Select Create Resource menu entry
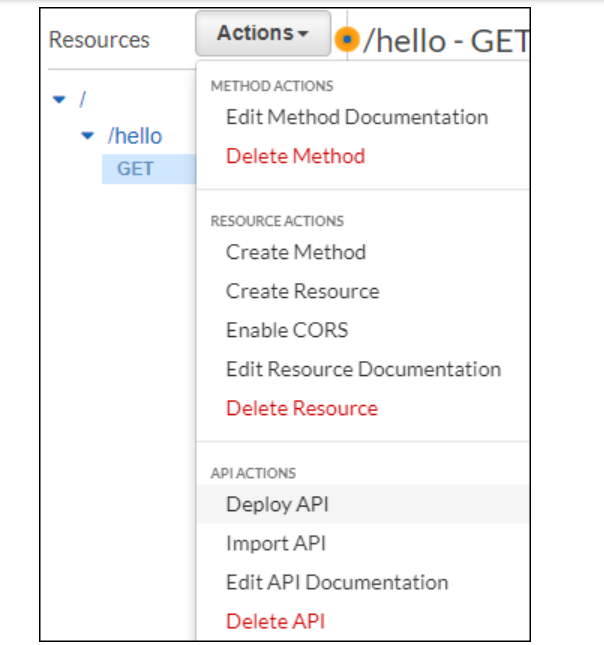The height and width of the screenshot is (645, 604). coord(302,291)
